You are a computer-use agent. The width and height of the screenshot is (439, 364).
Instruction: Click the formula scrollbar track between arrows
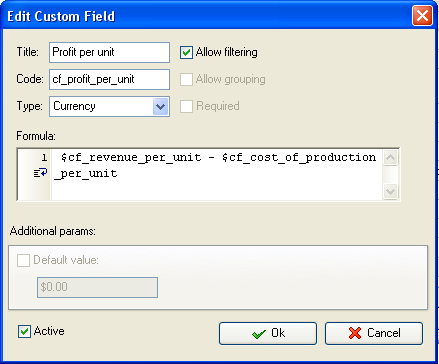[x=390, y=174]
